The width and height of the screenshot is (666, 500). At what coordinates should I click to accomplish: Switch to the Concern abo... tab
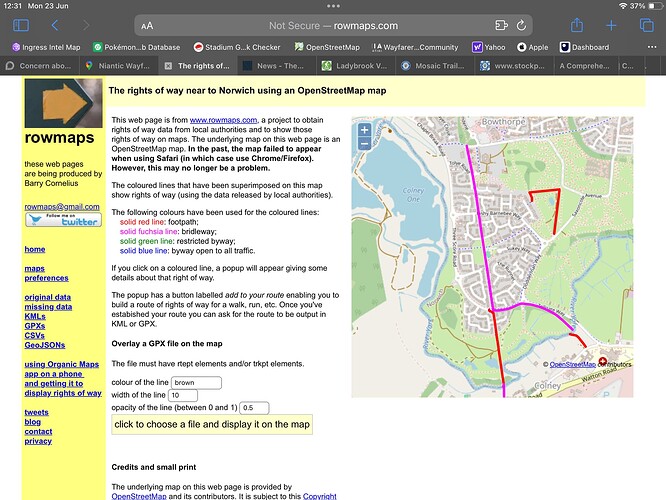tap(40, 66)
